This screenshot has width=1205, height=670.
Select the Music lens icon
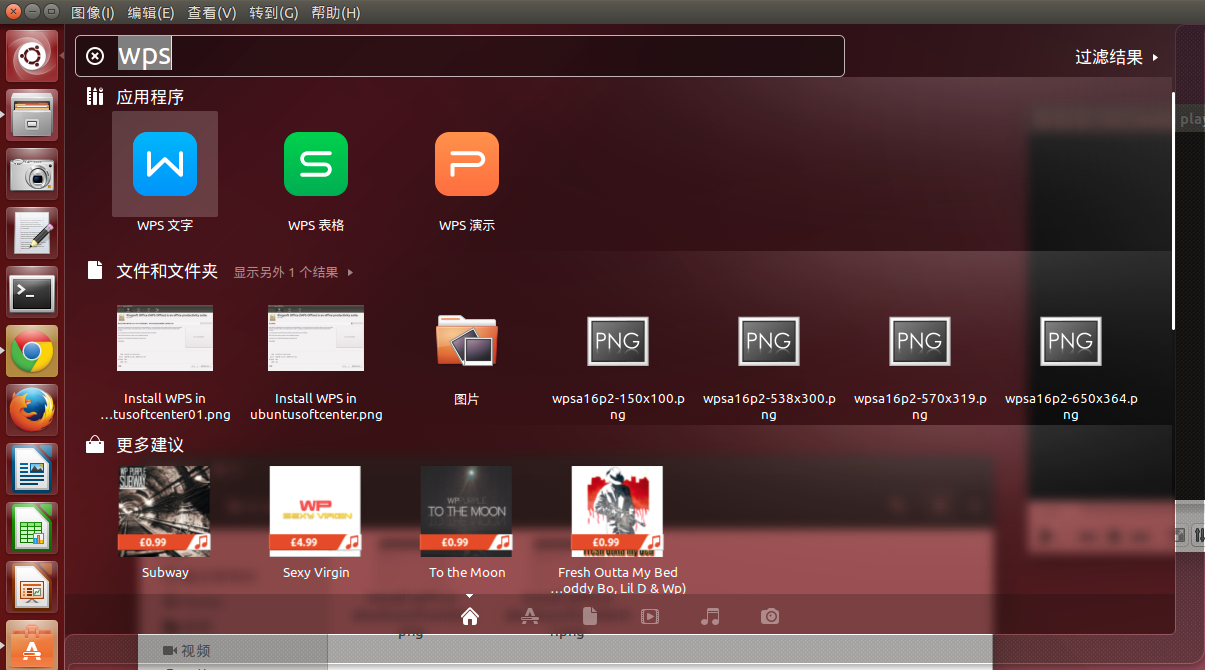(710, 616)
